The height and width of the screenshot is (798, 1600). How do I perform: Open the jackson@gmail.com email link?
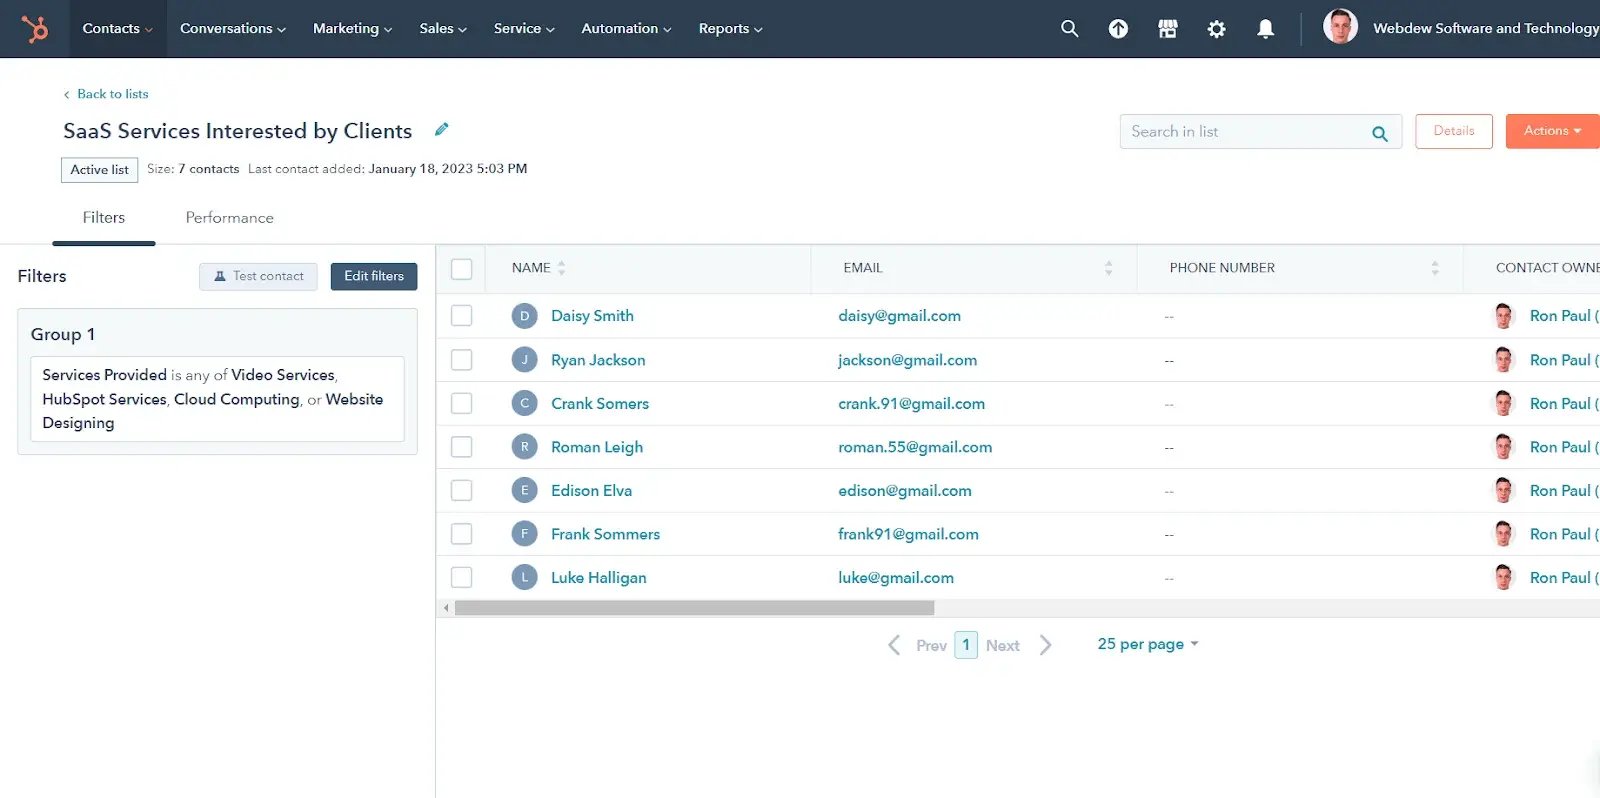pos(907,360)
